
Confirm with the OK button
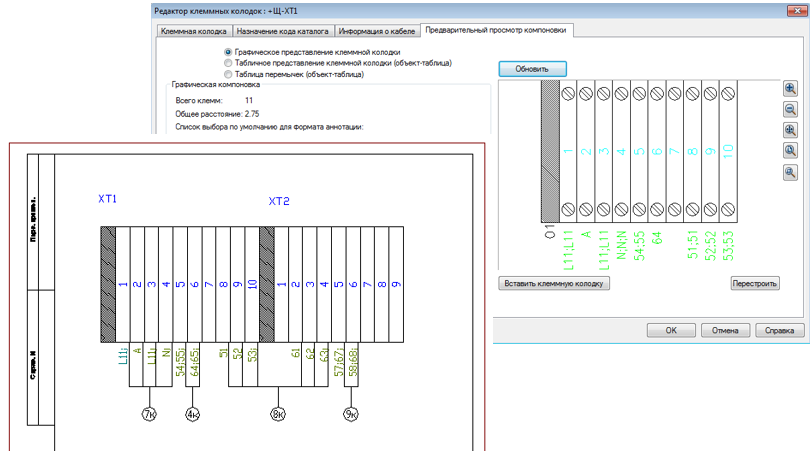pos(671,330)
